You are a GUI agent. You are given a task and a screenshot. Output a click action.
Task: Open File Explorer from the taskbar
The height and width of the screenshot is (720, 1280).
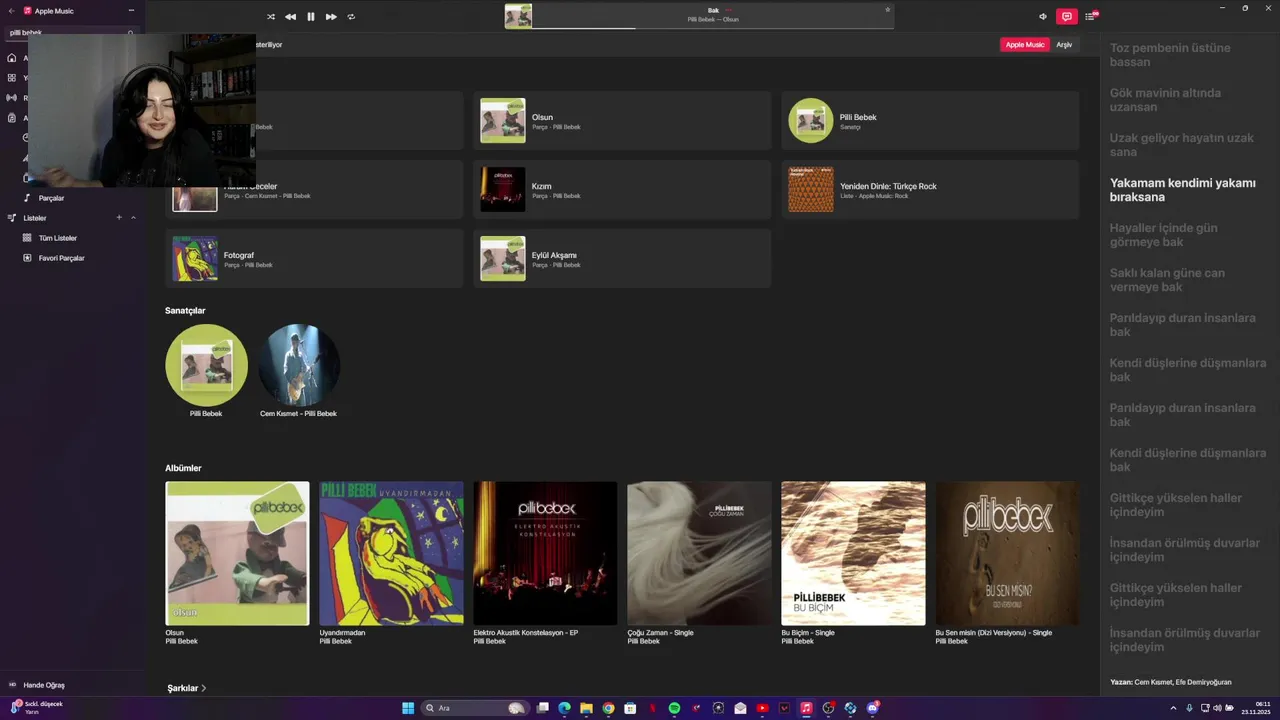586,708
